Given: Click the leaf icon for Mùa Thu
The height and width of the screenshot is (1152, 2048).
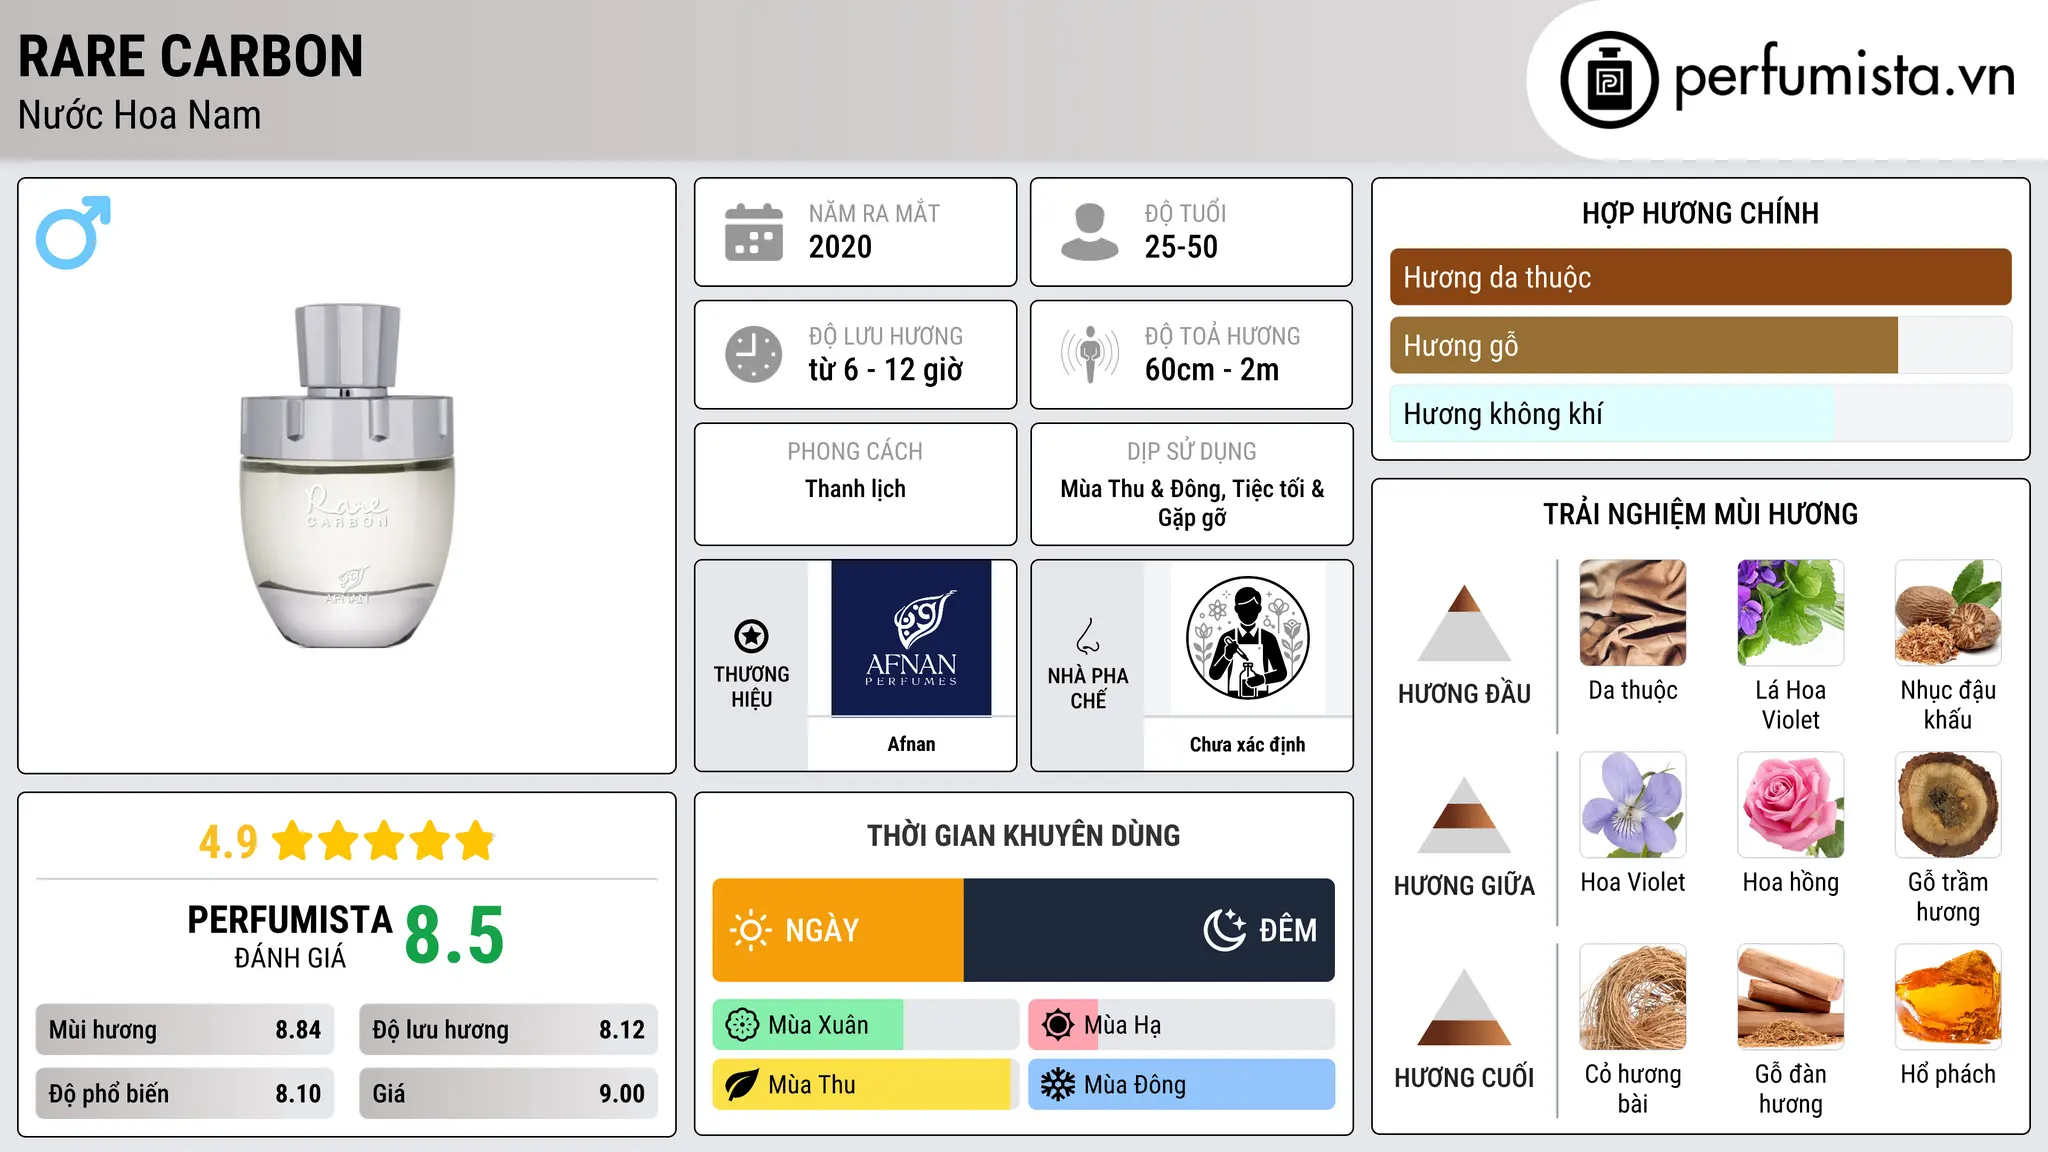Looking at the screenshot, I should pyautogui.click(x=742, y=1085).
